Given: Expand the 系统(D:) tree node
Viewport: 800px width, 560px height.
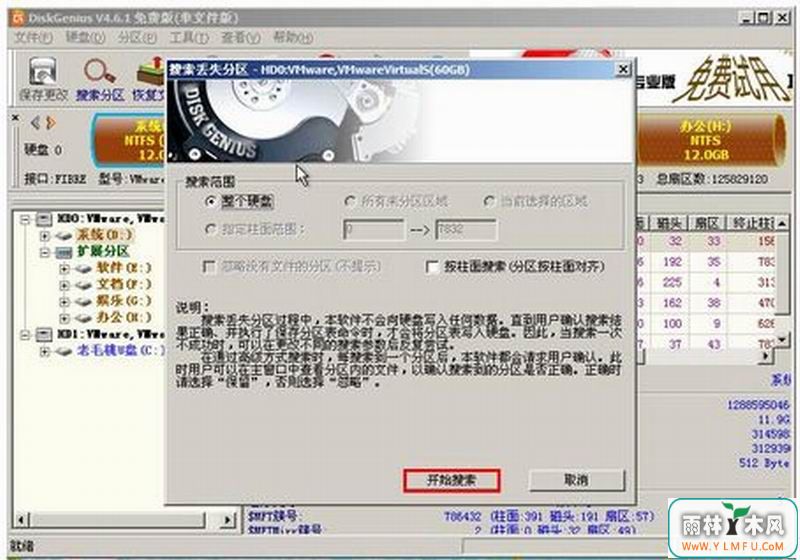Looking at the screenshot, I should pyautogui.click(x=45, y=236).
